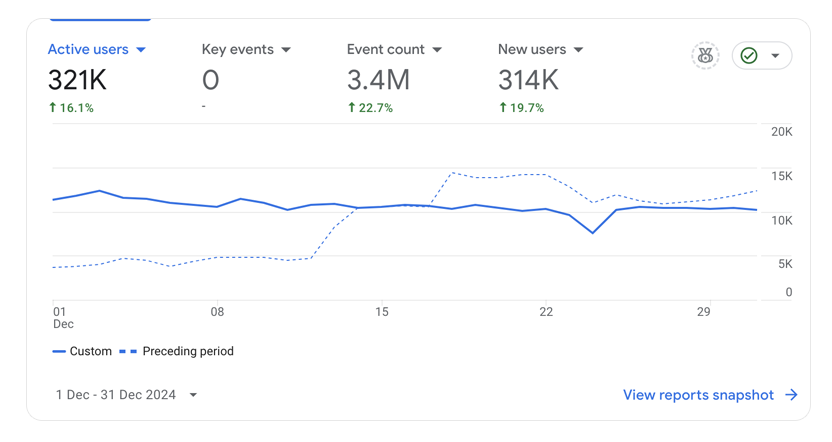832x442 pixels.
Task: Open the 1 Dec - 31 Dec 2024 date range
Action: pyautogui.click(x=126, y=395)
